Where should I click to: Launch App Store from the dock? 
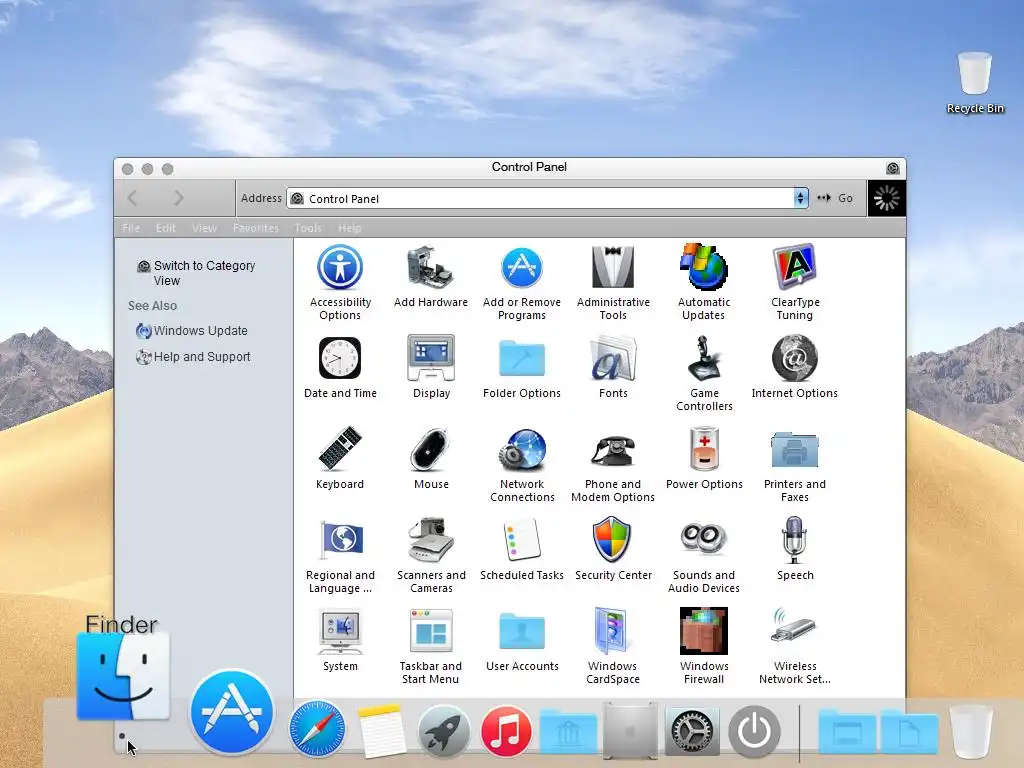coord(232,712)
